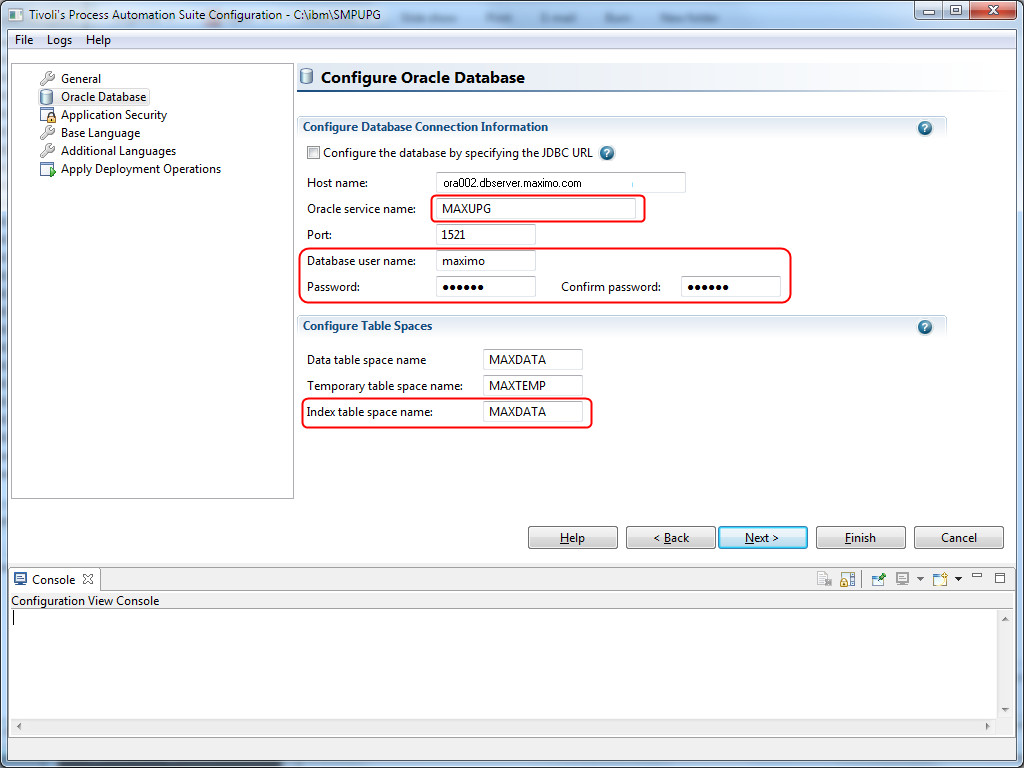The image size is (1024, 768).
Task: Click the Clear Console icon
Action: pyautogui.click(x=824, y=579)
